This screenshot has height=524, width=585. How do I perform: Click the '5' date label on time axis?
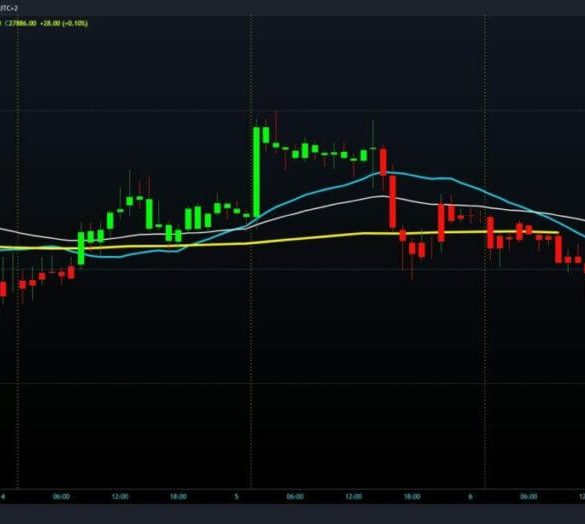click(x=236, y=496)
